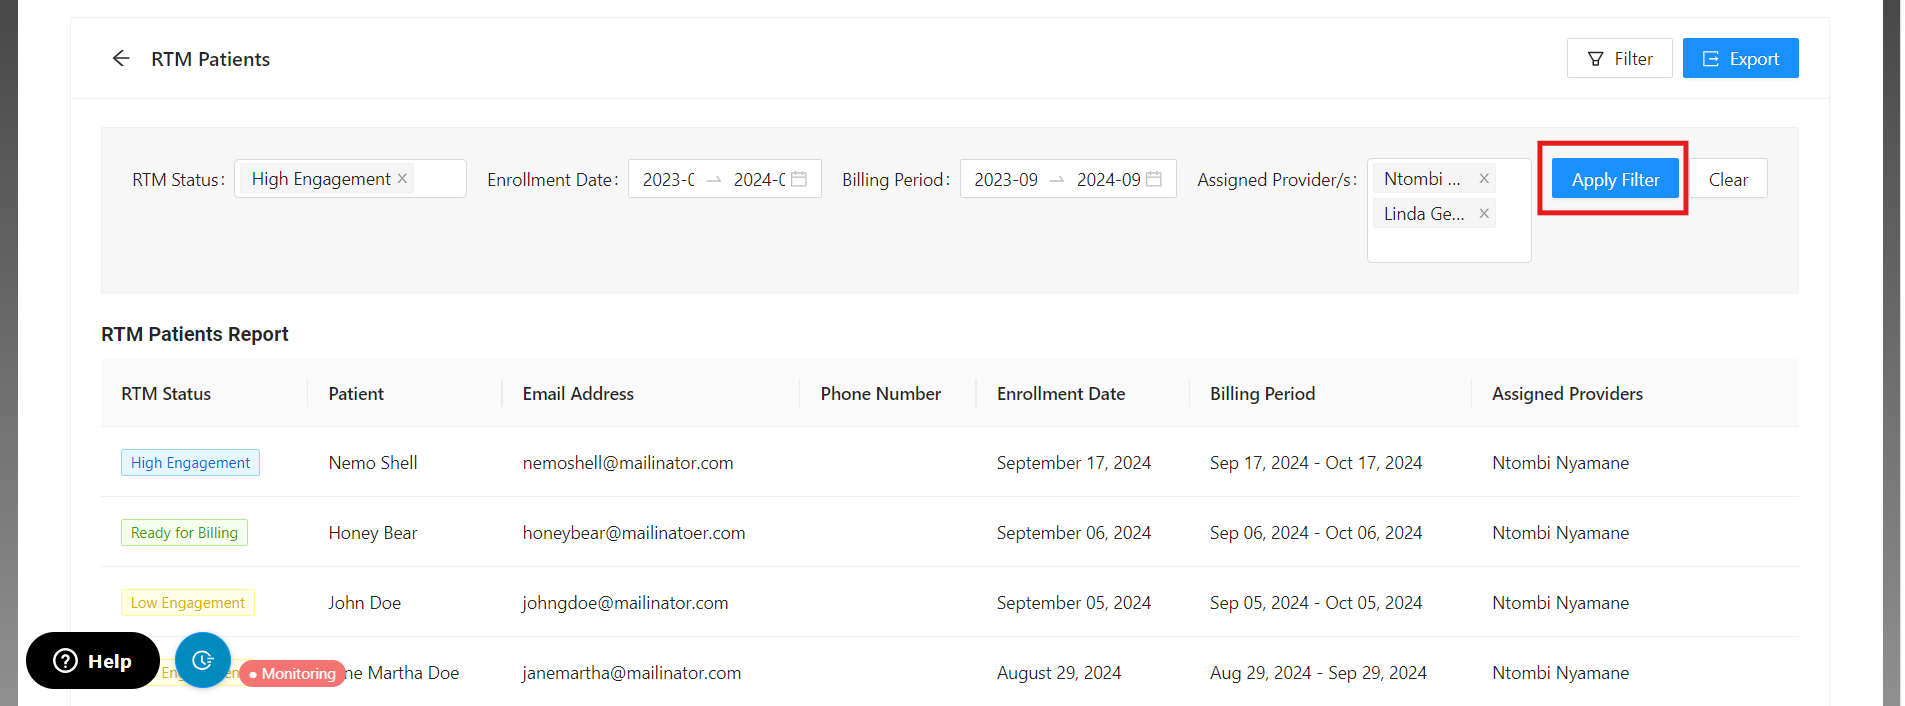Click the Enrollment Date start field
This screenshot has height=706, width=1905.
668,180
